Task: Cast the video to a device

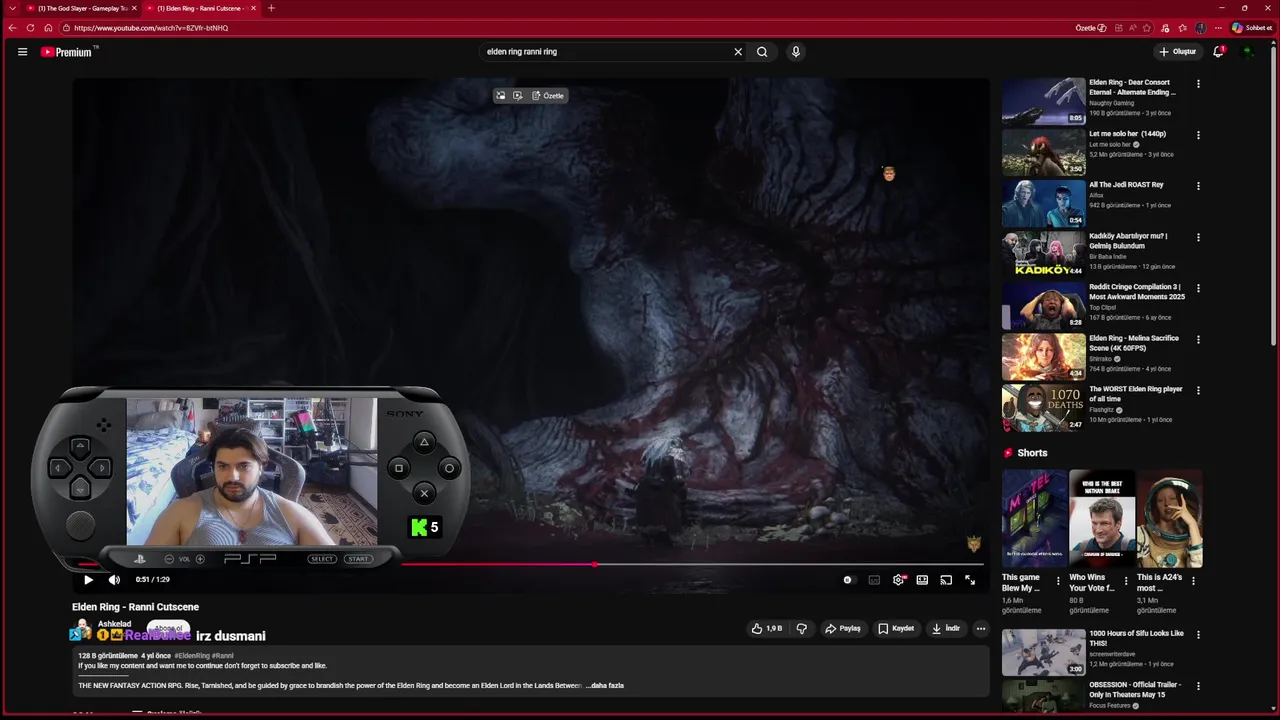Action: pyautogui.click(x=946, y=580)
